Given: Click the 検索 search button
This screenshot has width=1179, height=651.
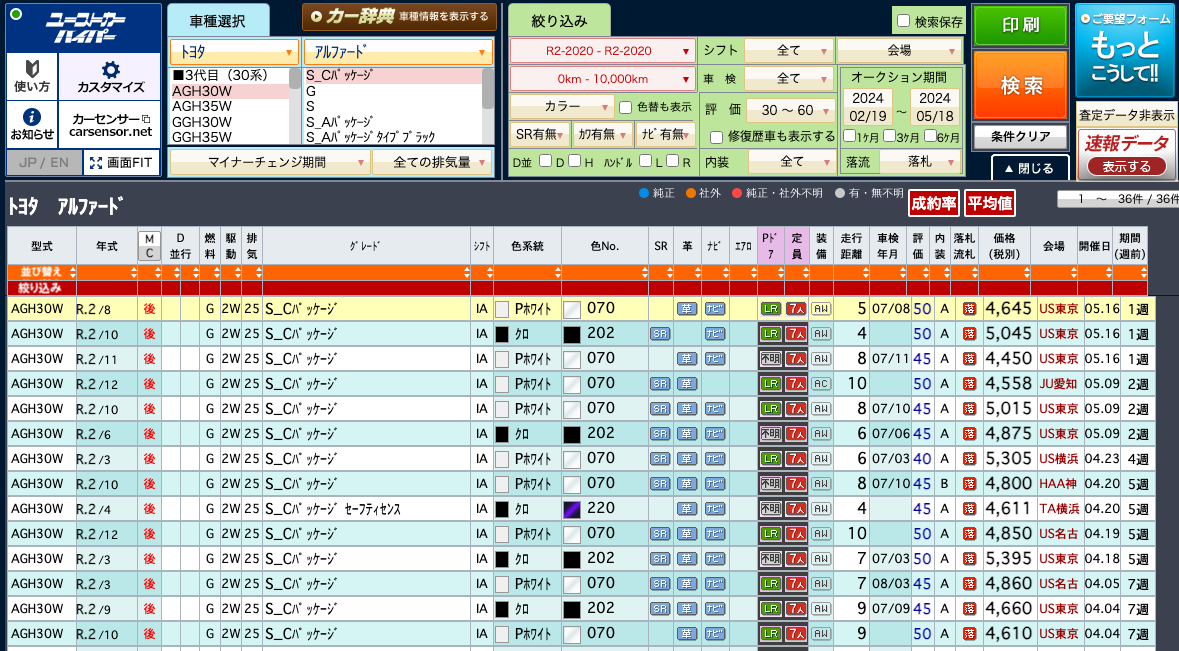Looking at the screenshot, I should pos(1020,85).
